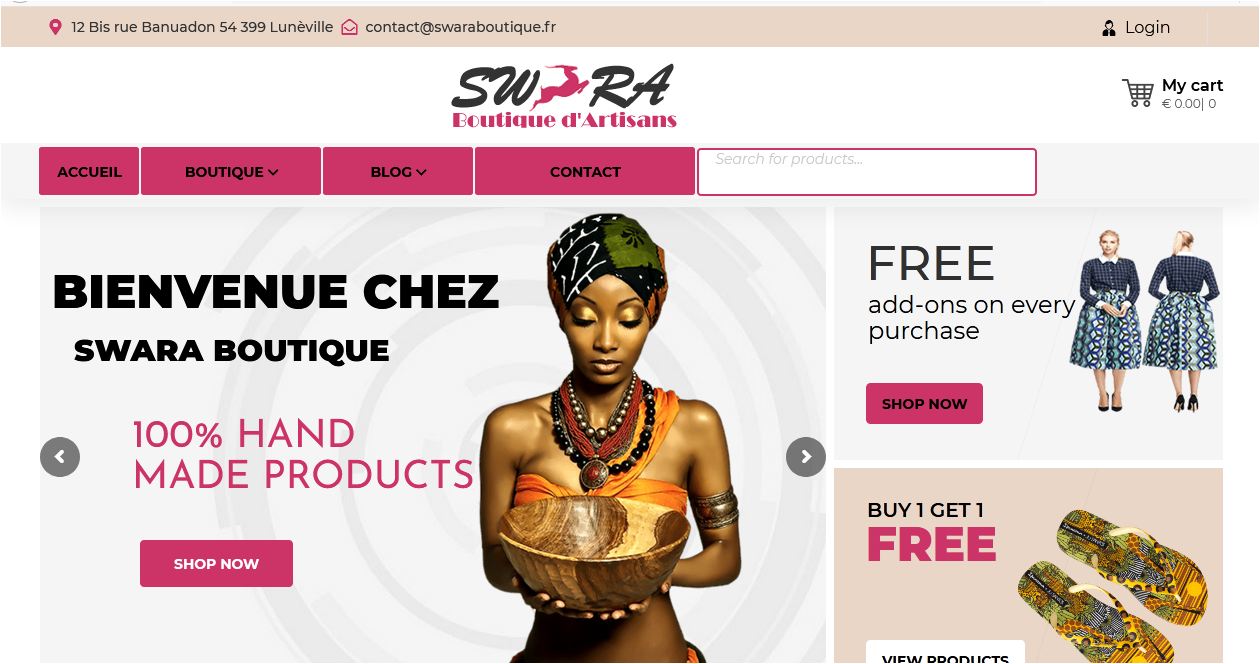
Task: Click the envelope icon beside contact email
Action: point(349,27)
